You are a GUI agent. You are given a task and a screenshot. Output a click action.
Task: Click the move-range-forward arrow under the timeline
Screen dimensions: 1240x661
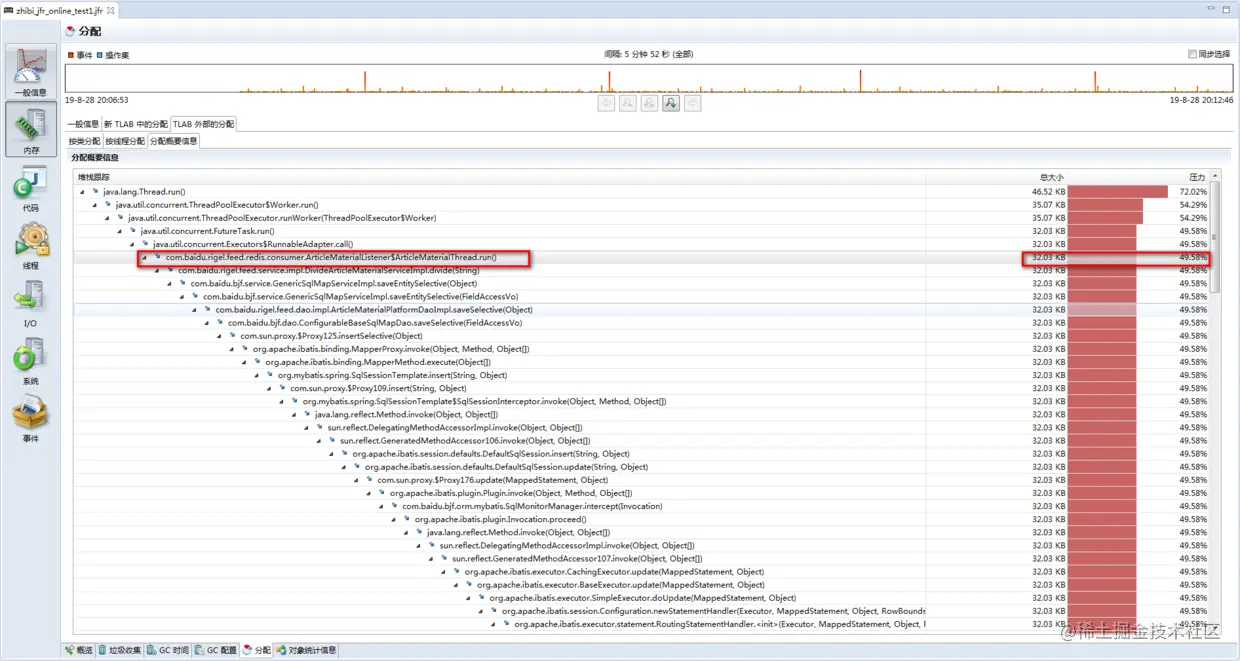click(x=692, y=103)
